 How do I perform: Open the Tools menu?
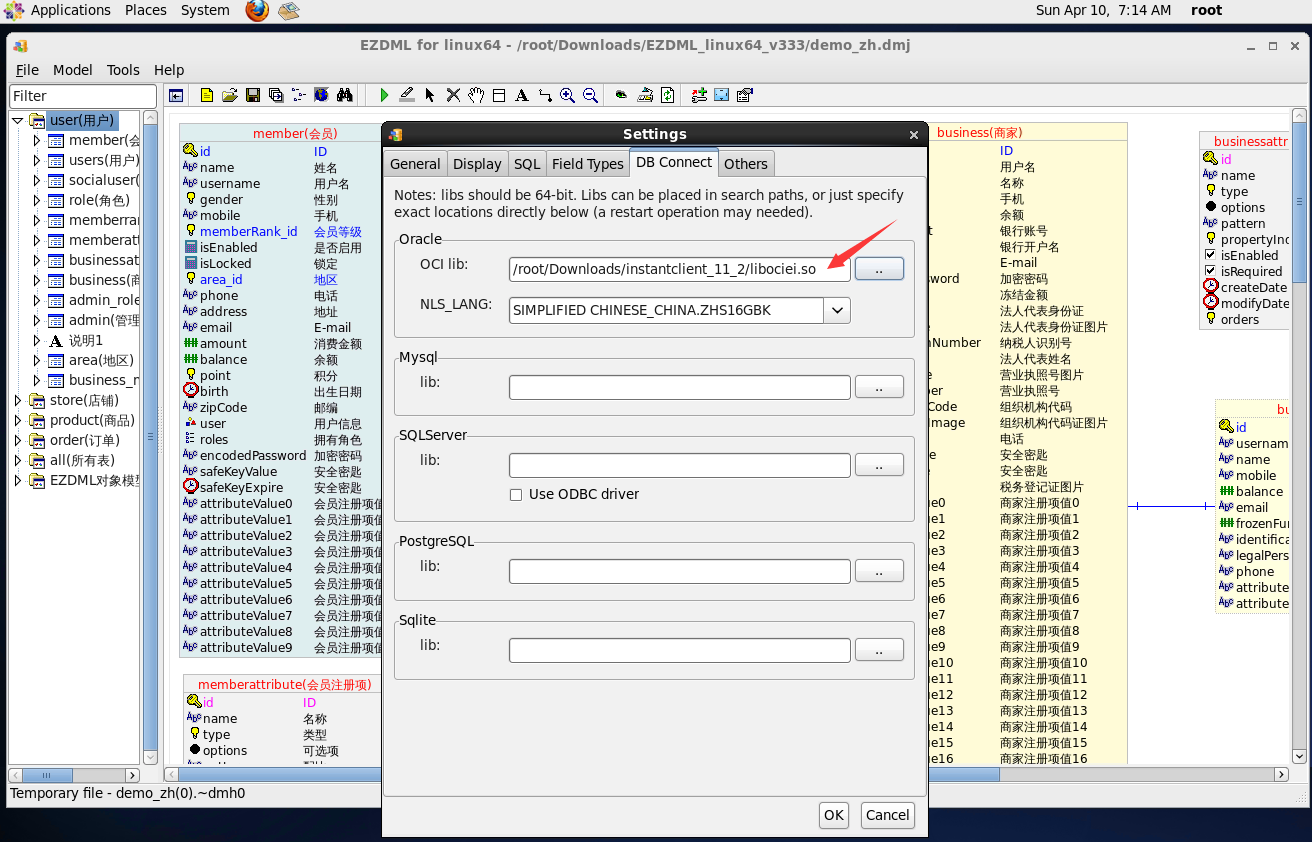coord(123,69)
